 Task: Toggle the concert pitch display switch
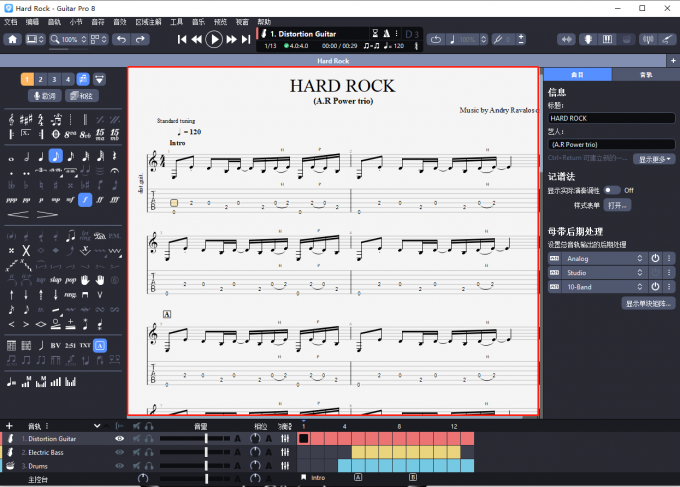[611, 190]
